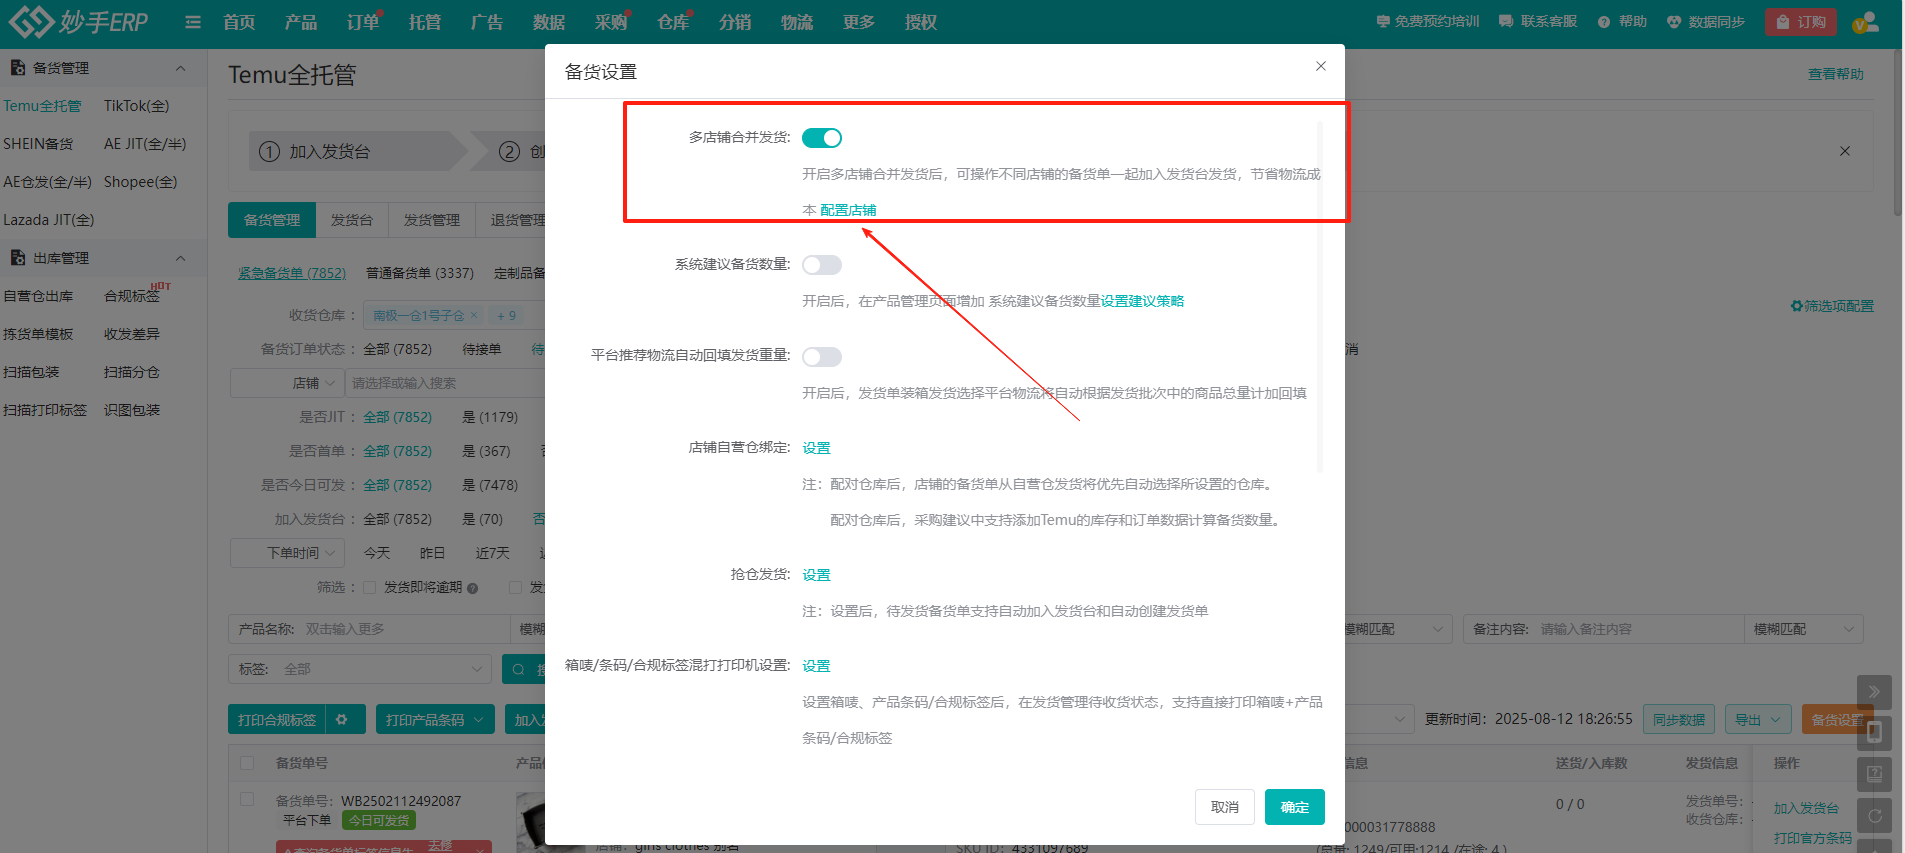Click the 联系客服 icon

pos(1506,21)
